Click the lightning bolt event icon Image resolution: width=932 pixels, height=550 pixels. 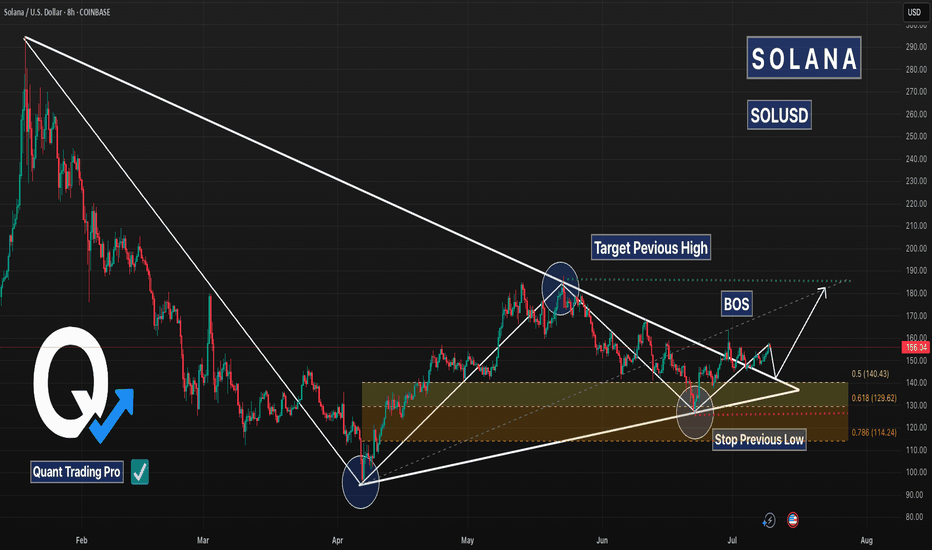coord(769,520)
